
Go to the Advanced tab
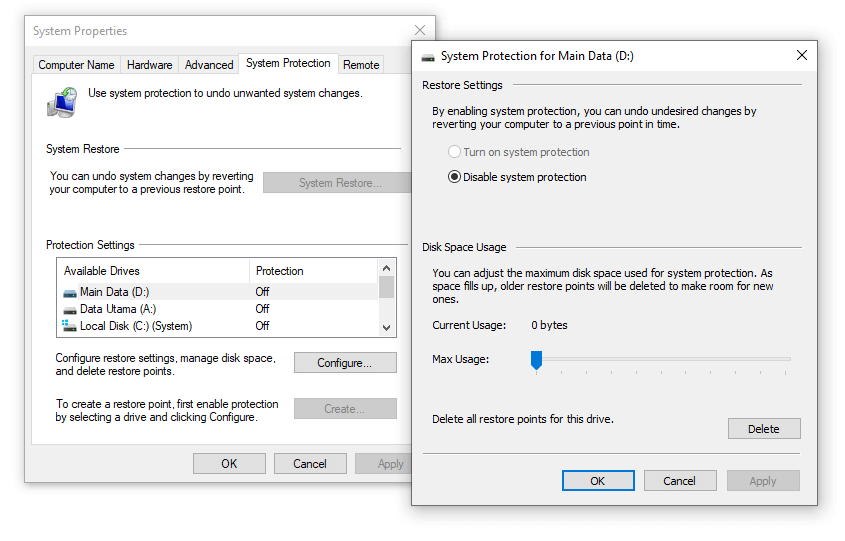click(209, 65)
